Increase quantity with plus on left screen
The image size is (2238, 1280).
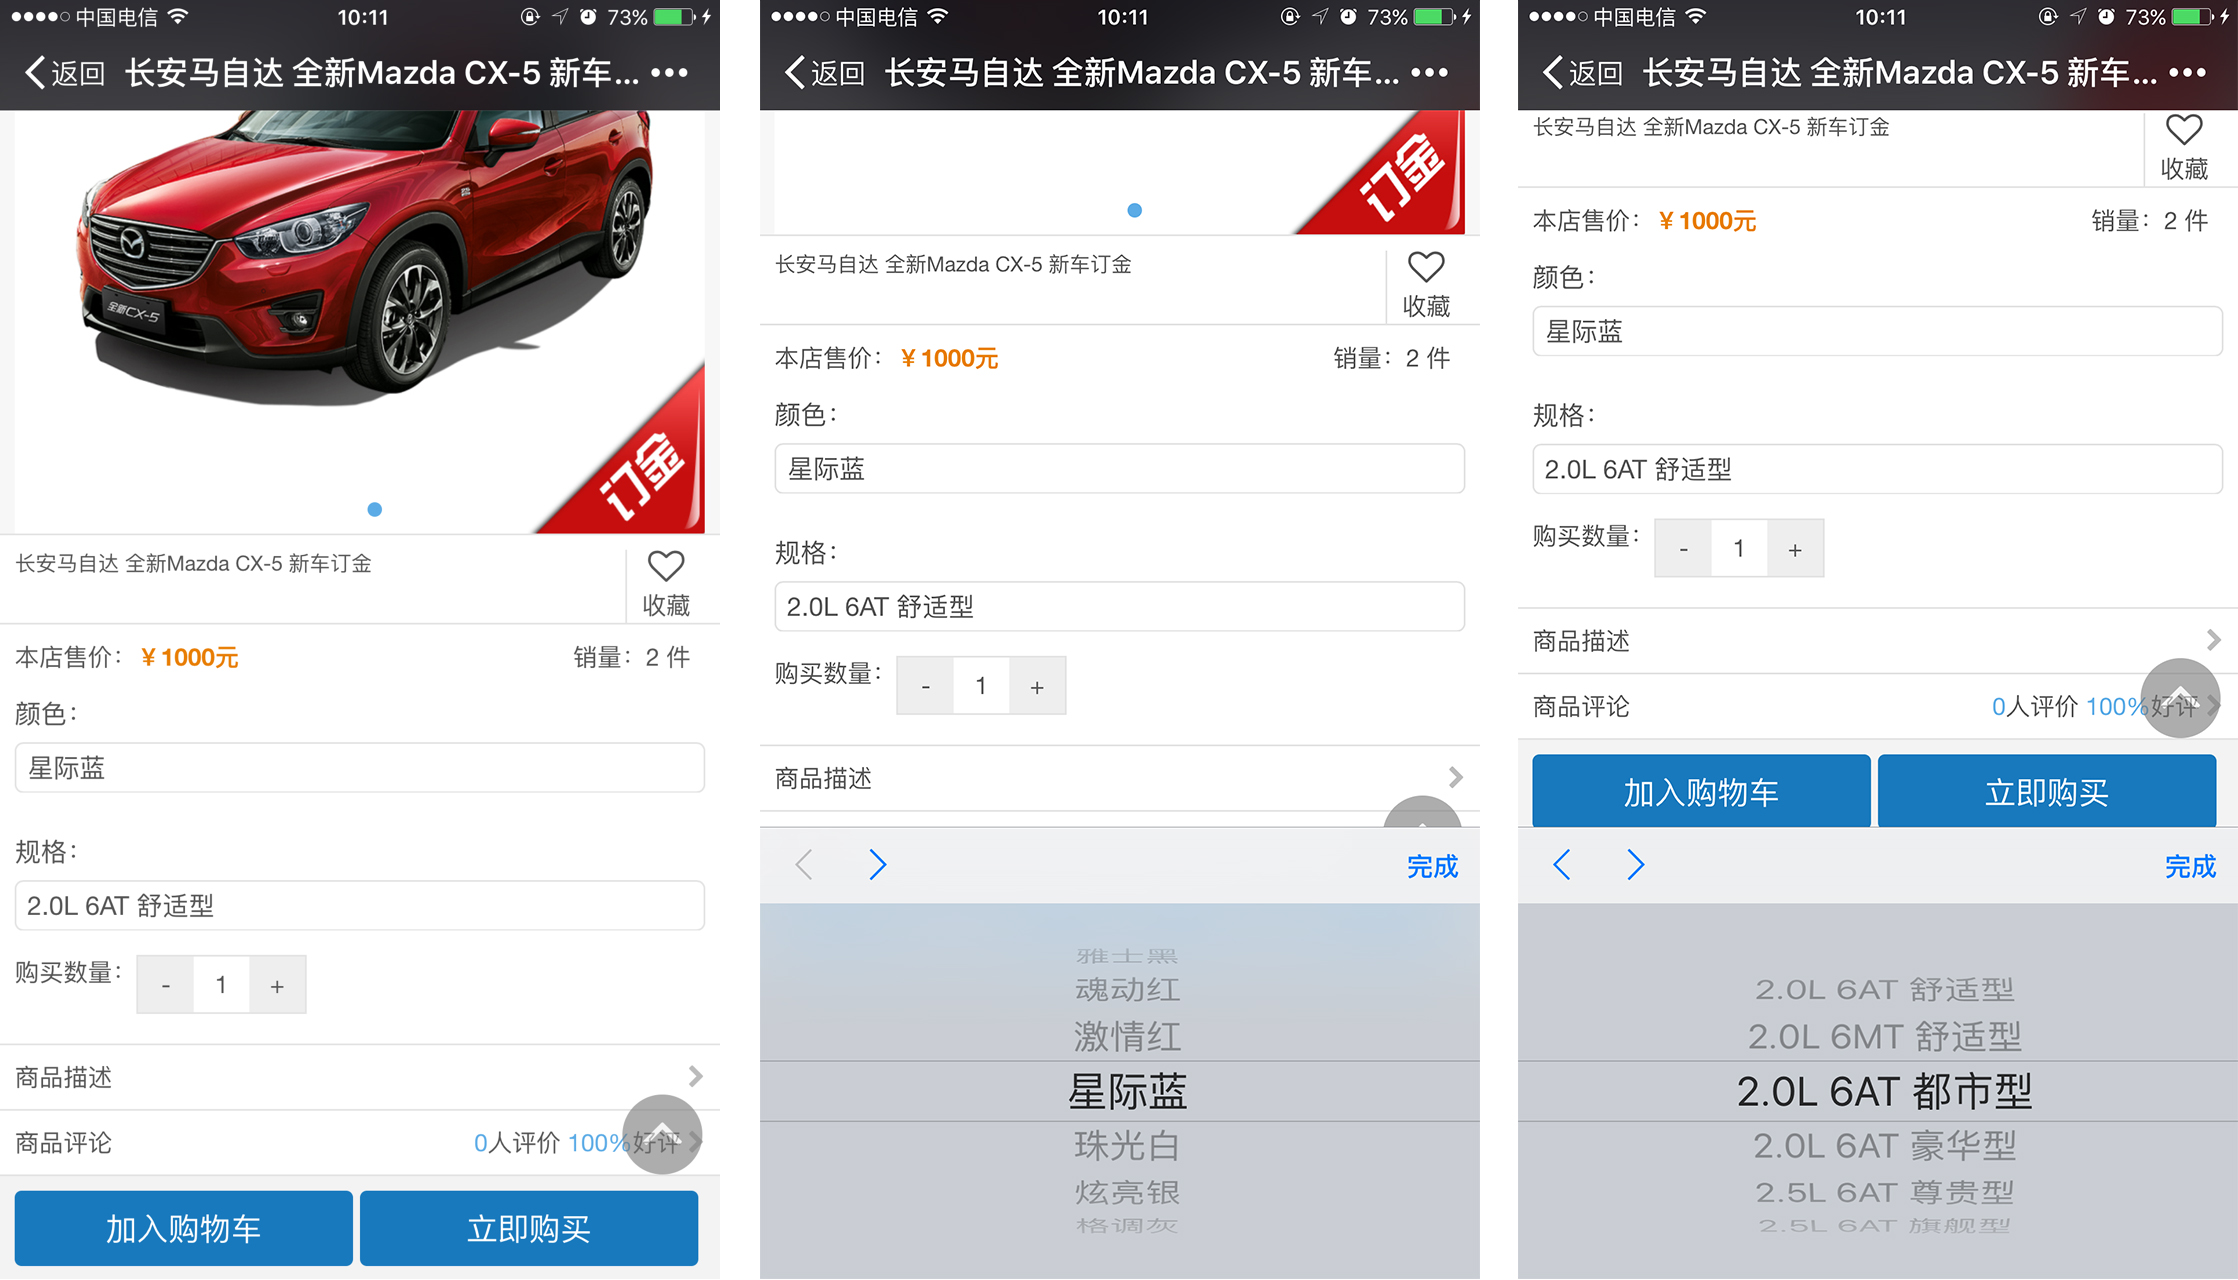[x=277, y=985]
